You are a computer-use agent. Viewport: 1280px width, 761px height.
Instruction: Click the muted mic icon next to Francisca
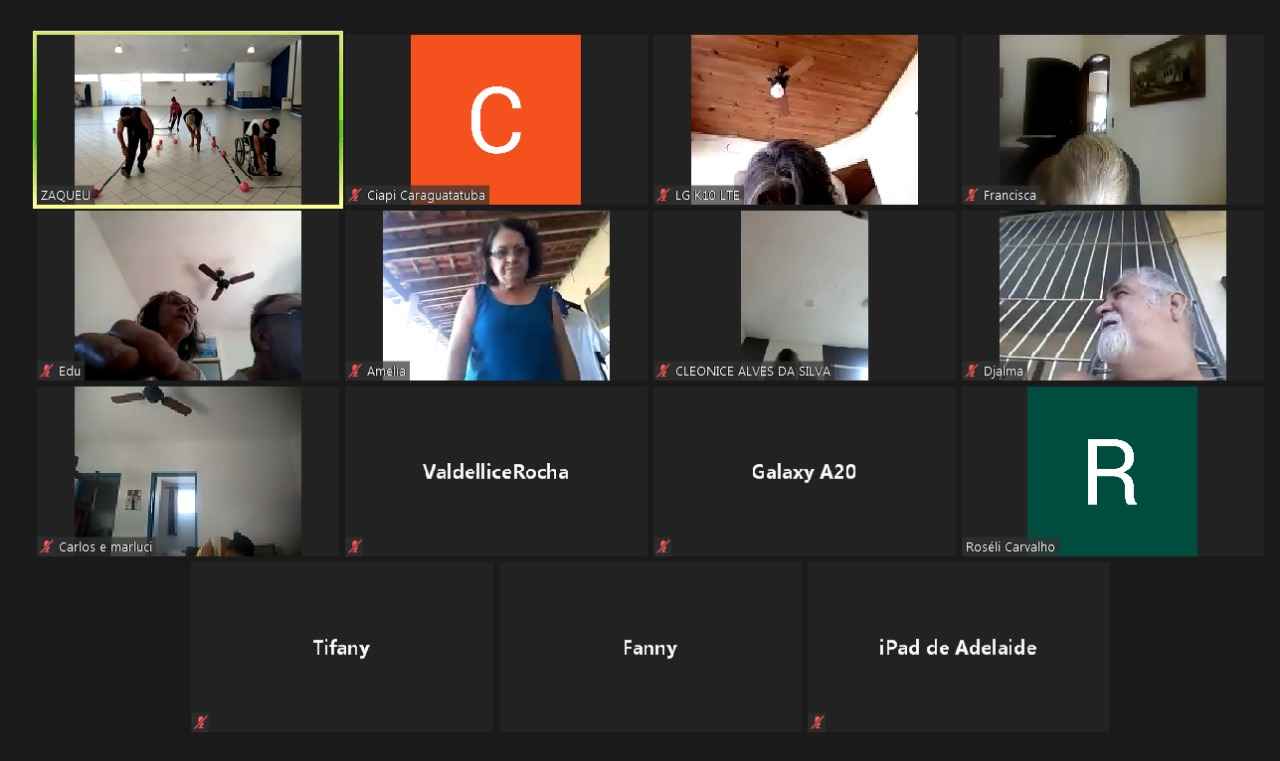[x=971, y=195]
